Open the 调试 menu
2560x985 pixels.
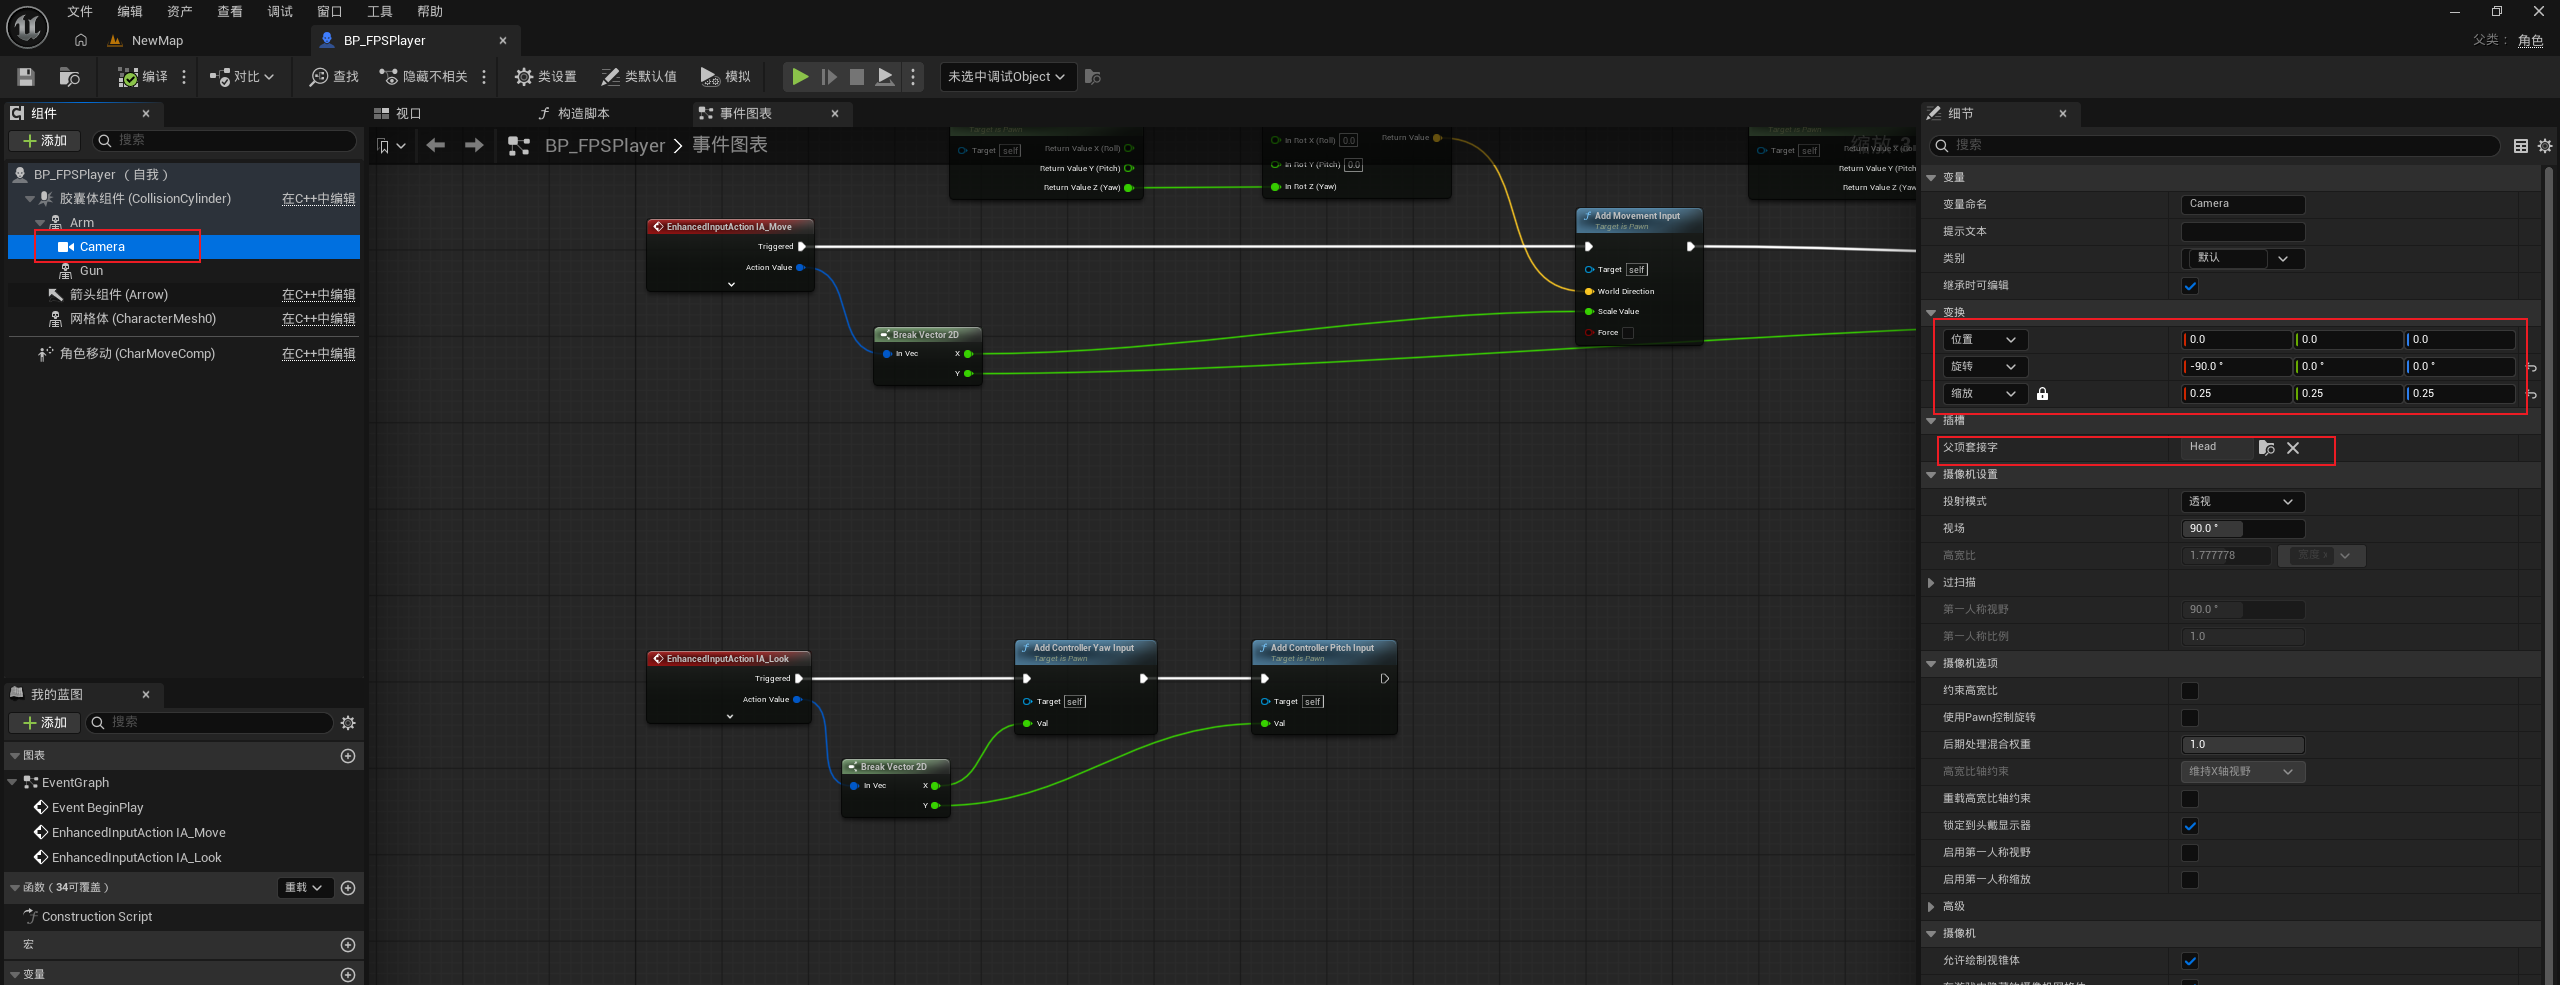click(280, 12)
